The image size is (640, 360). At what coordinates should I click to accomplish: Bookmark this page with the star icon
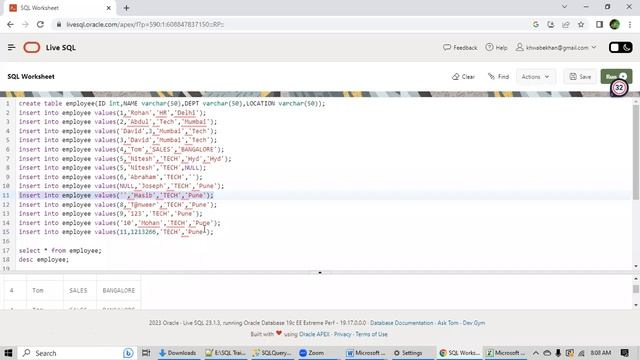tap(581, 24)
